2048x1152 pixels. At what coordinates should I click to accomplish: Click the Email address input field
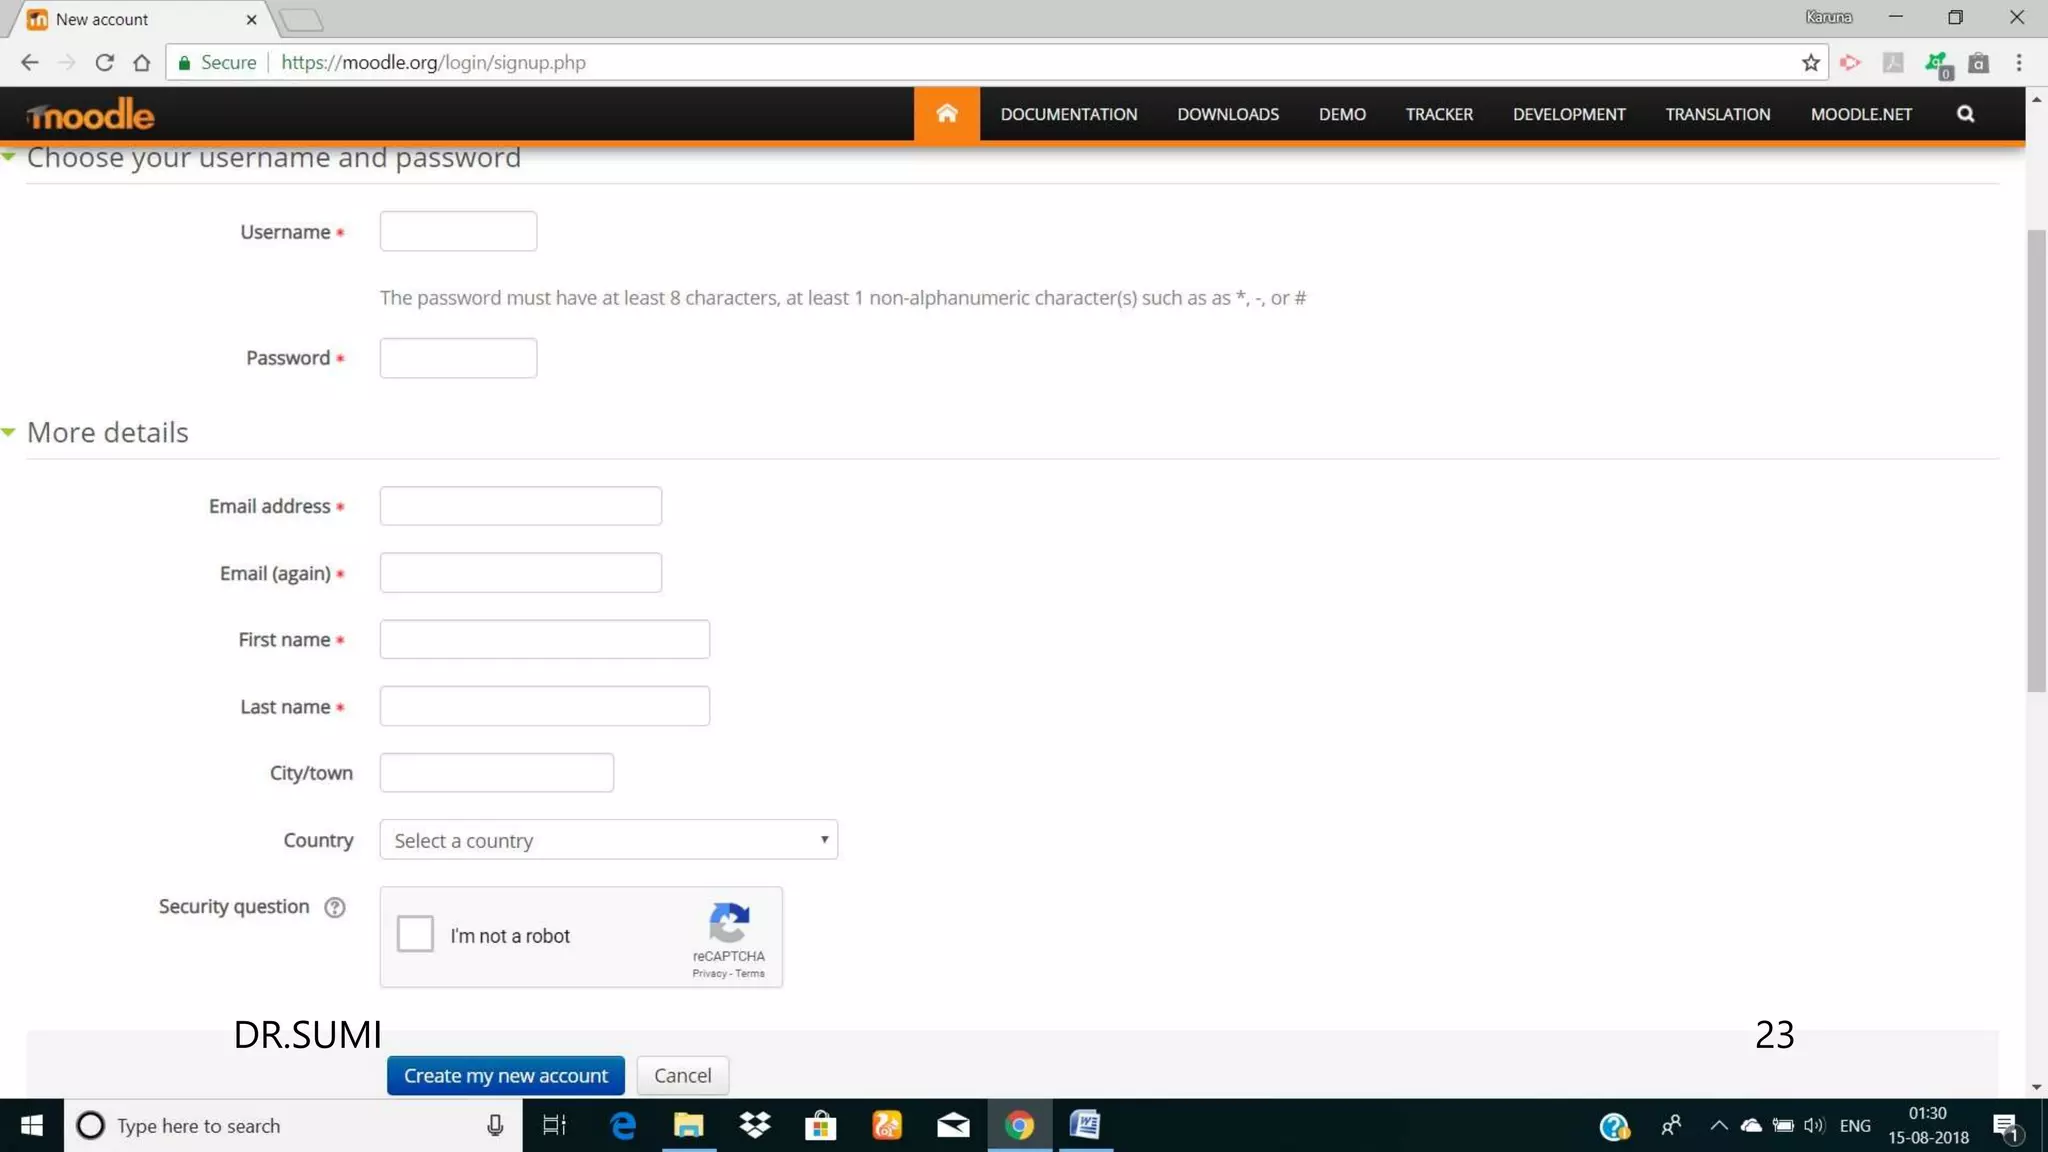click(x=520, y=506)
